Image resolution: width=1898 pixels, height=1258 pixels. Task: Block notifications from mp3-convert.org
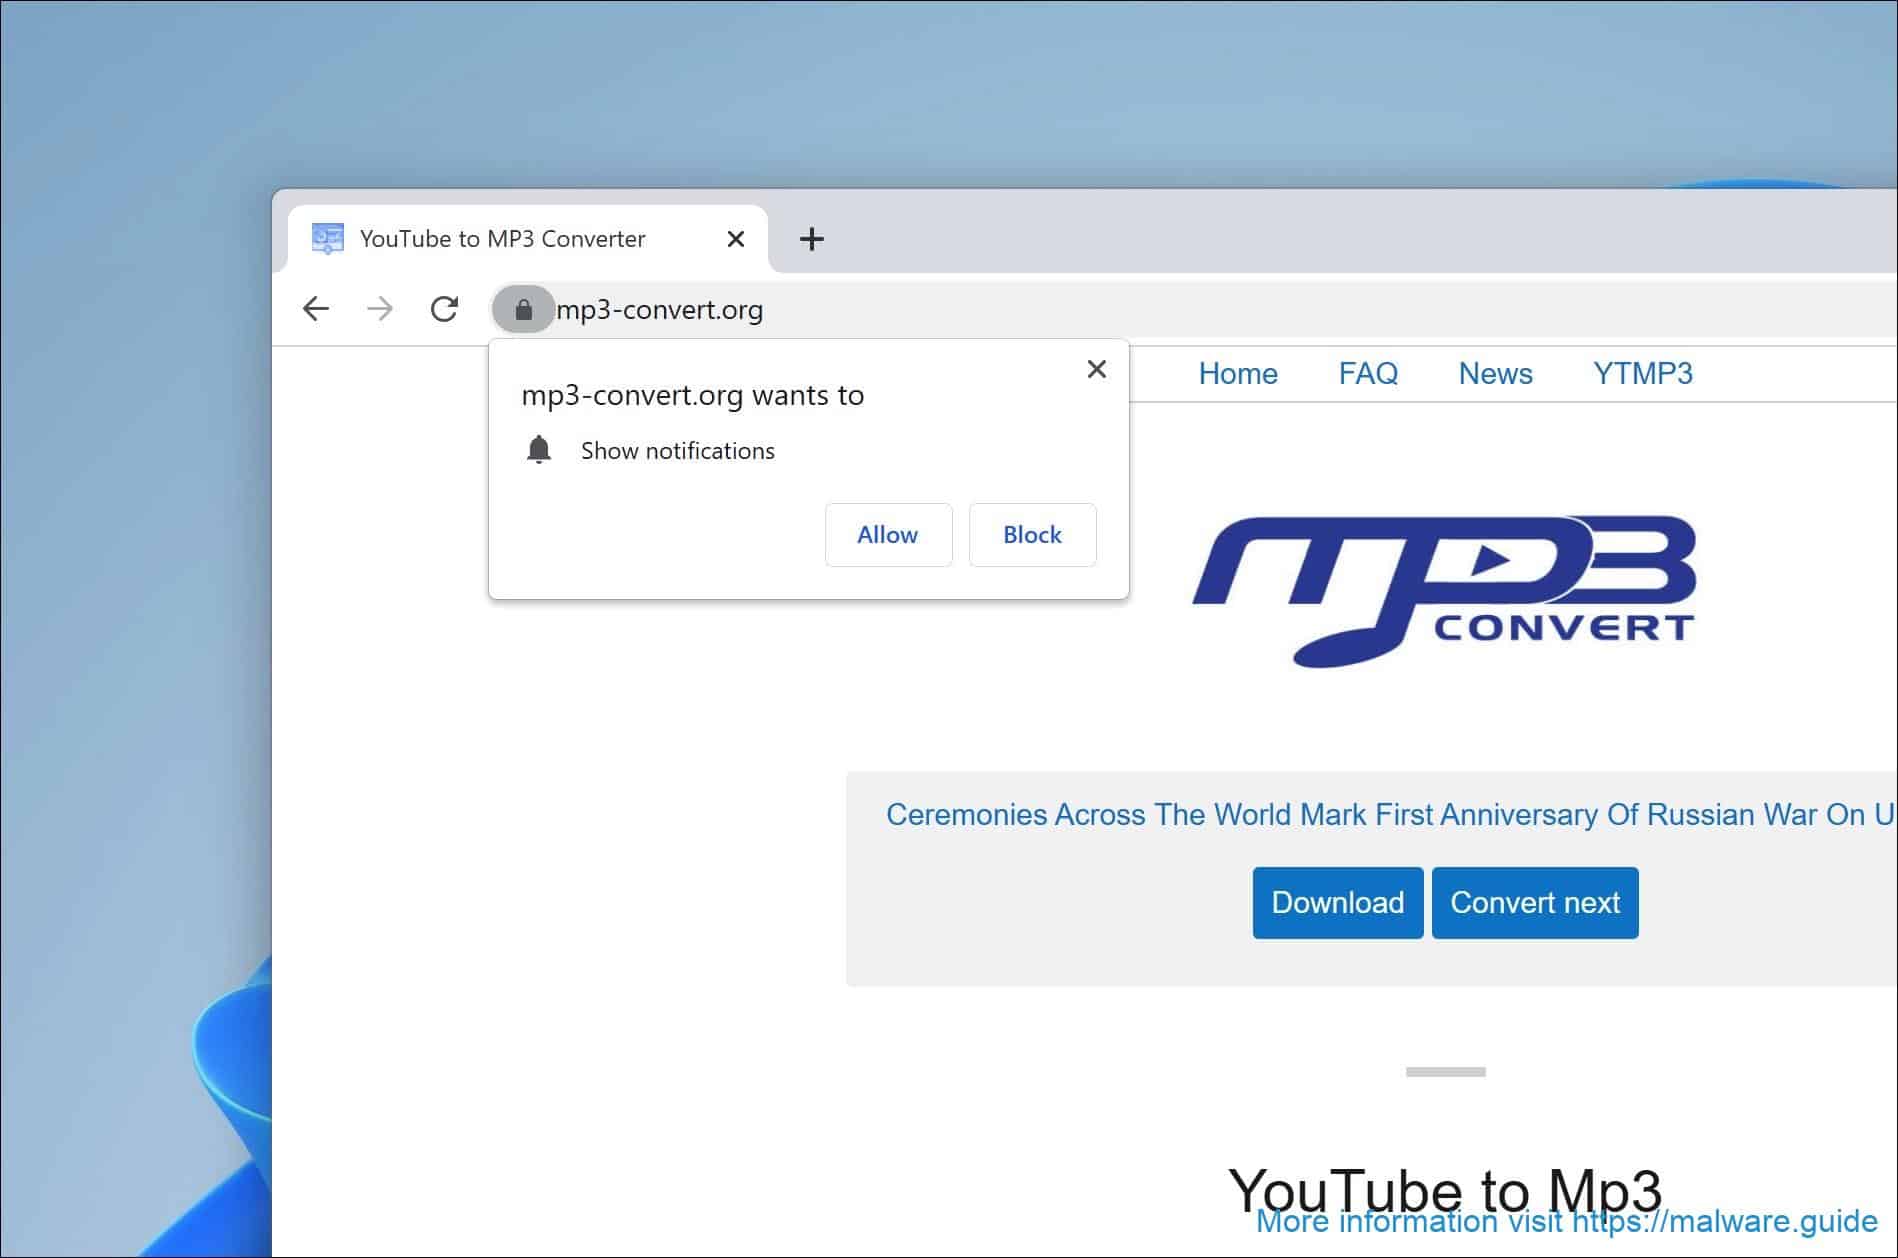click(x=1032, y=534)
